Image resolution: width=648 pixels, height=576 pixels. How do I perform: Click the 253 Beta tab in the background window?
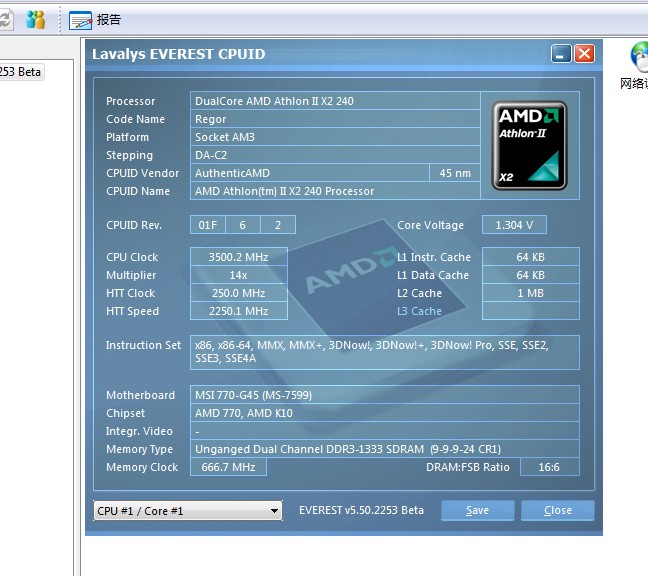click(21, 72)
